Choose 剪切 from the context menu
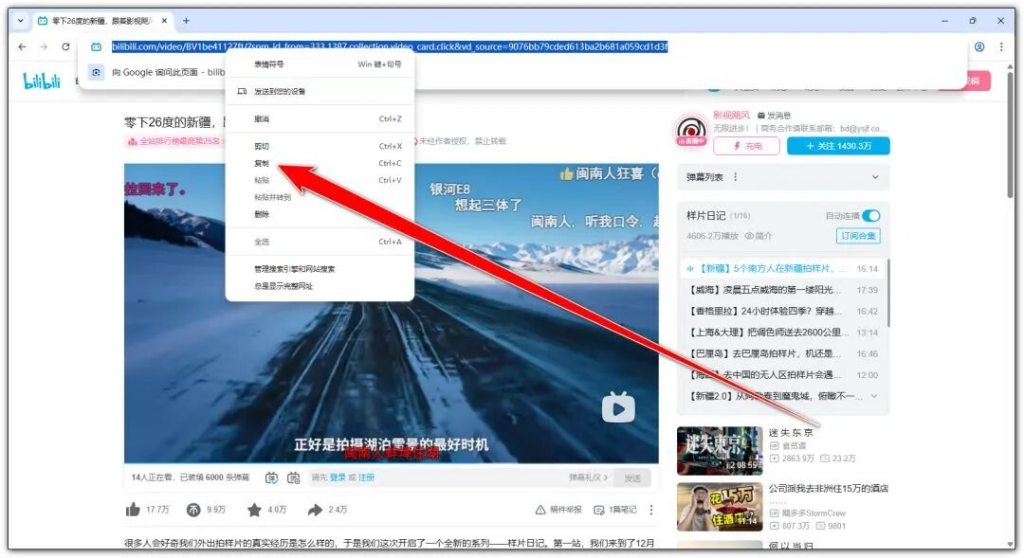Image resolution: width=1024 pixels, height=558 pixels. coord(262,146)
